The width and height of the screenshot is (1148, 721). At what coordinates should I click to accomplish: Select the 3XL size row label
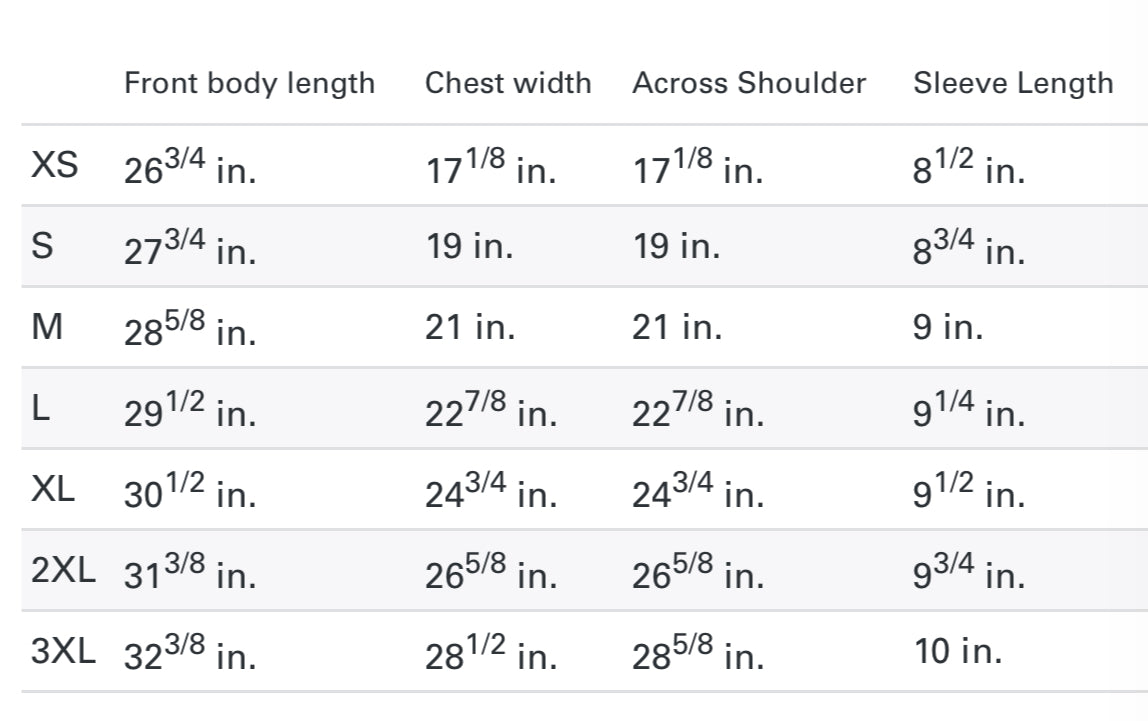(63, 652)
